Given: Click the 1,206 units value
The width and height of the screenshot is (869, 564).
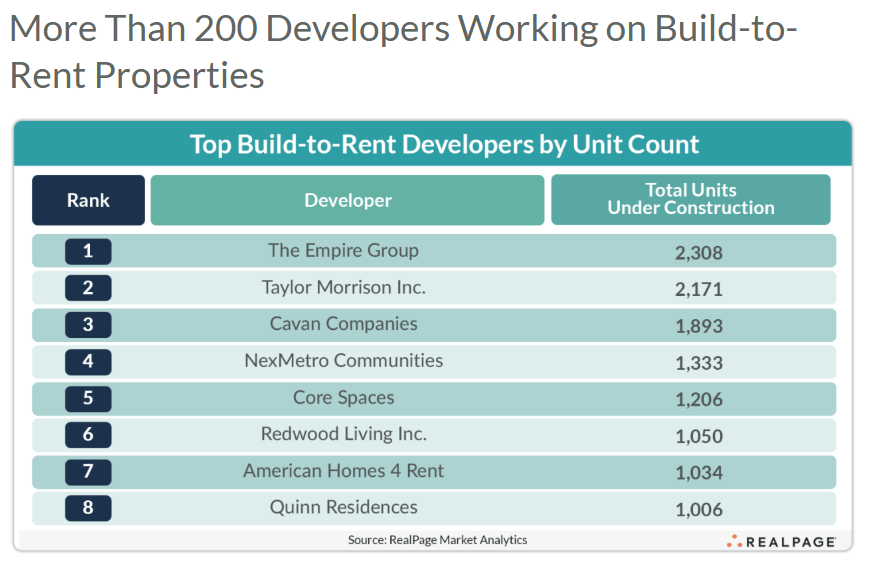Looking at the screenshot, I should [699, 400].
